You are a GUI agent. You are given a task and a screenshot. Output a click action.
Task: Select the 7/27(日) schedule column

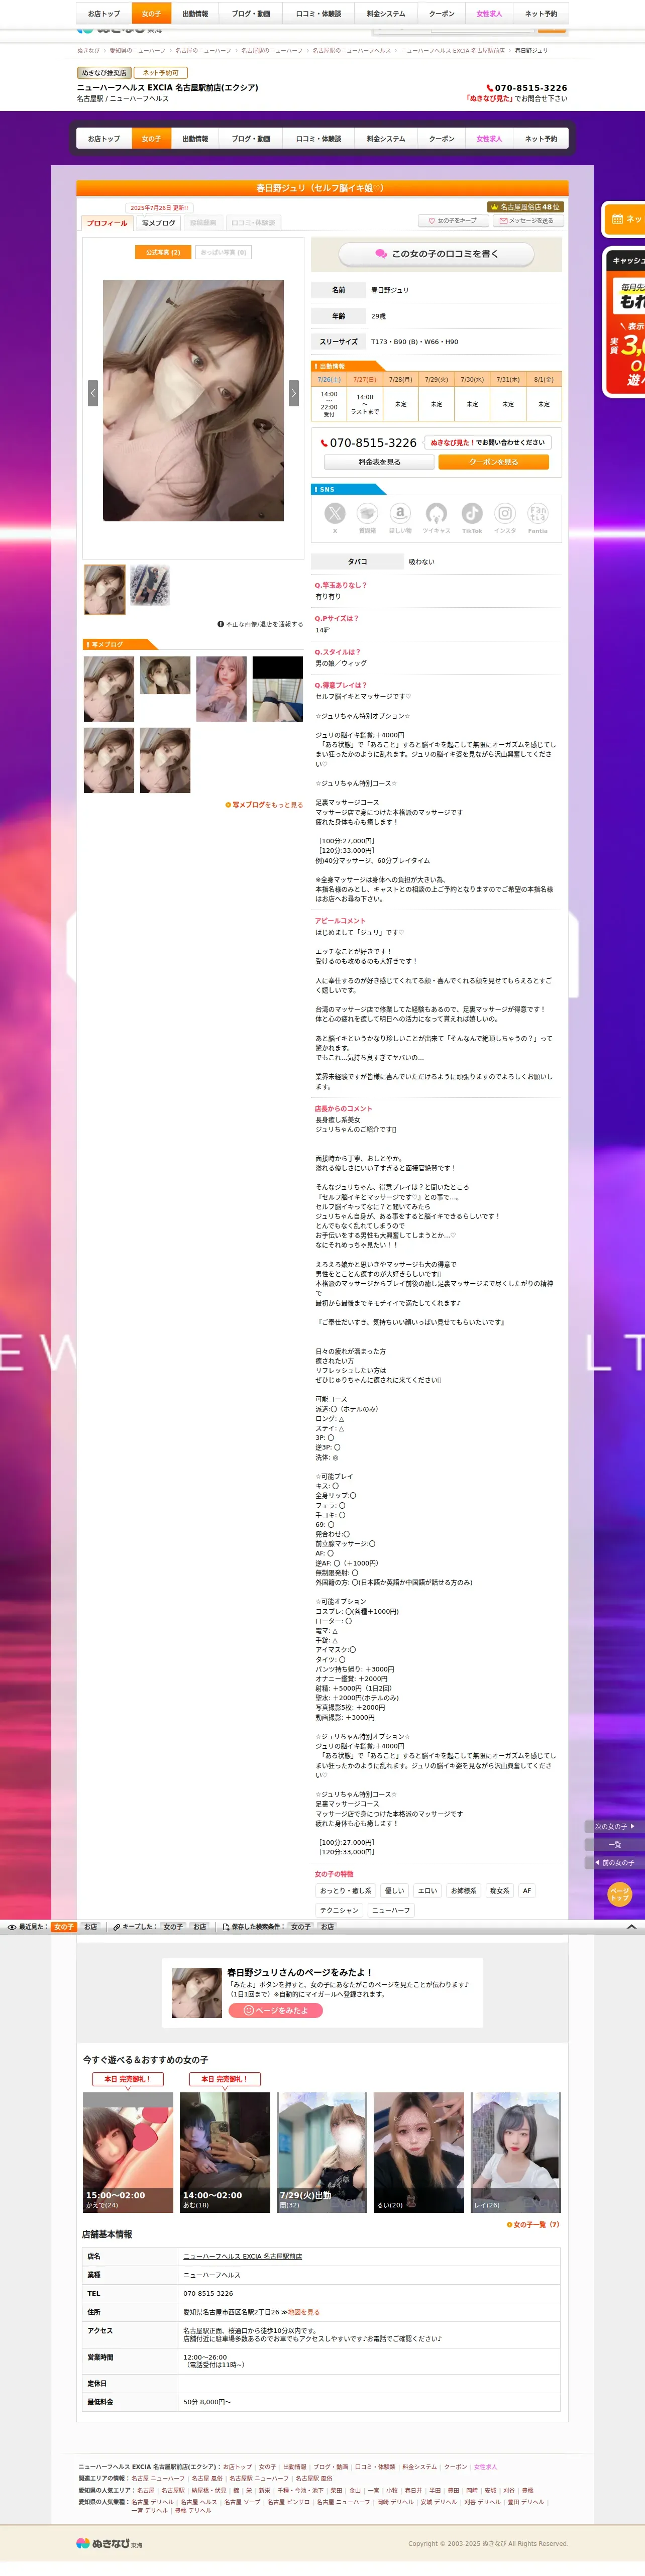(x=365, y=379)
